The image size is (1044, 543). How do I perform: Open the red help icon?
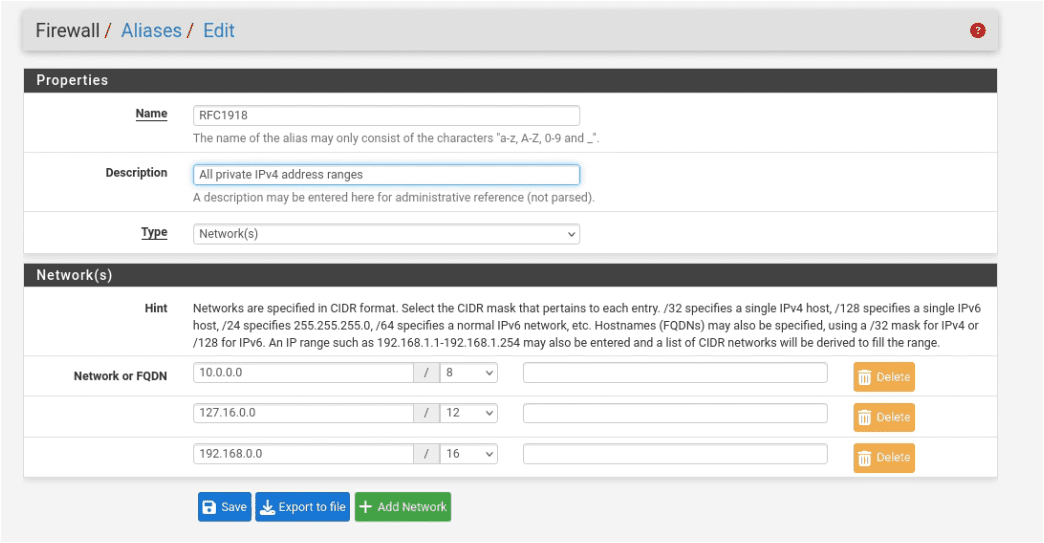977,31
